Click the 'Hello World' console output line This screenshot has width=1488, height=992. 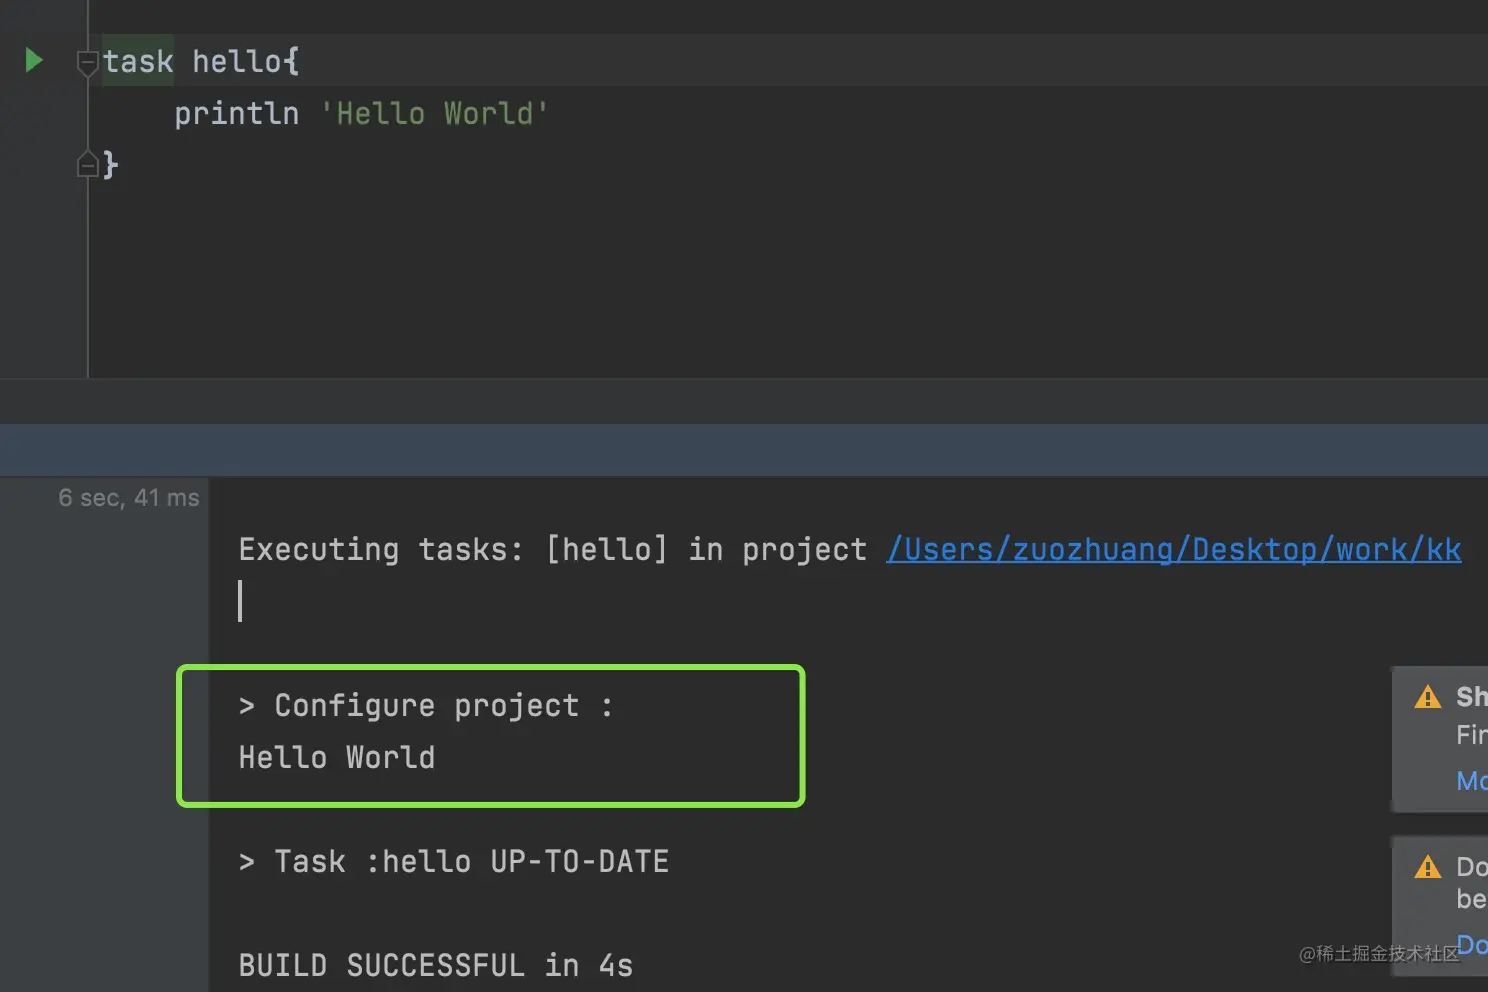click(337, 758)
